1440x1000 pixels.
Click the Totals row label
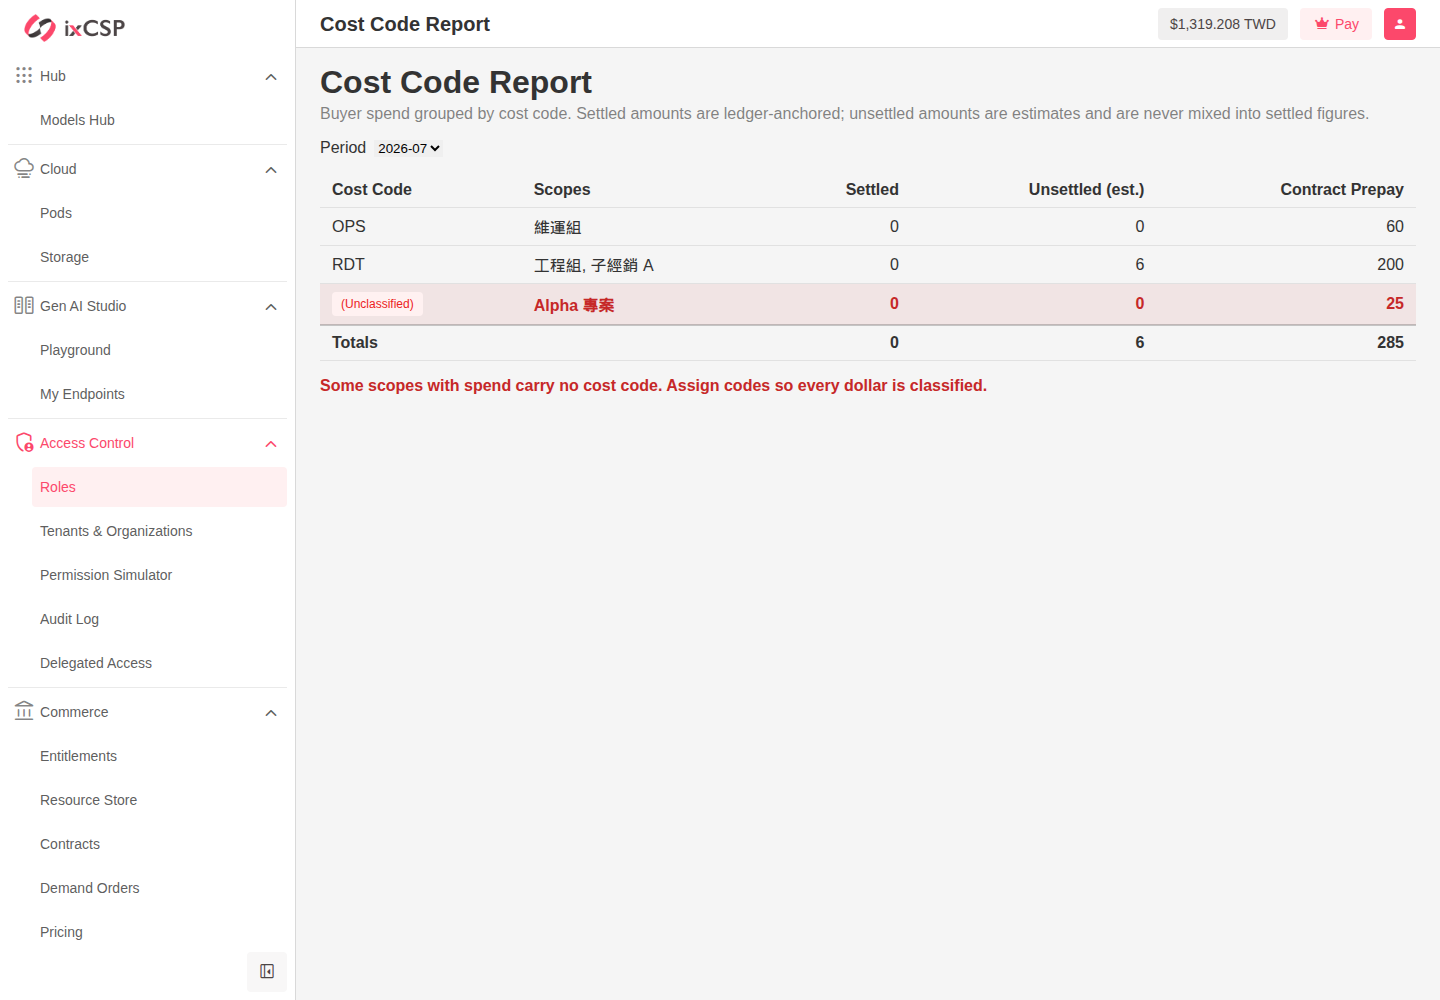click(355, 342)
